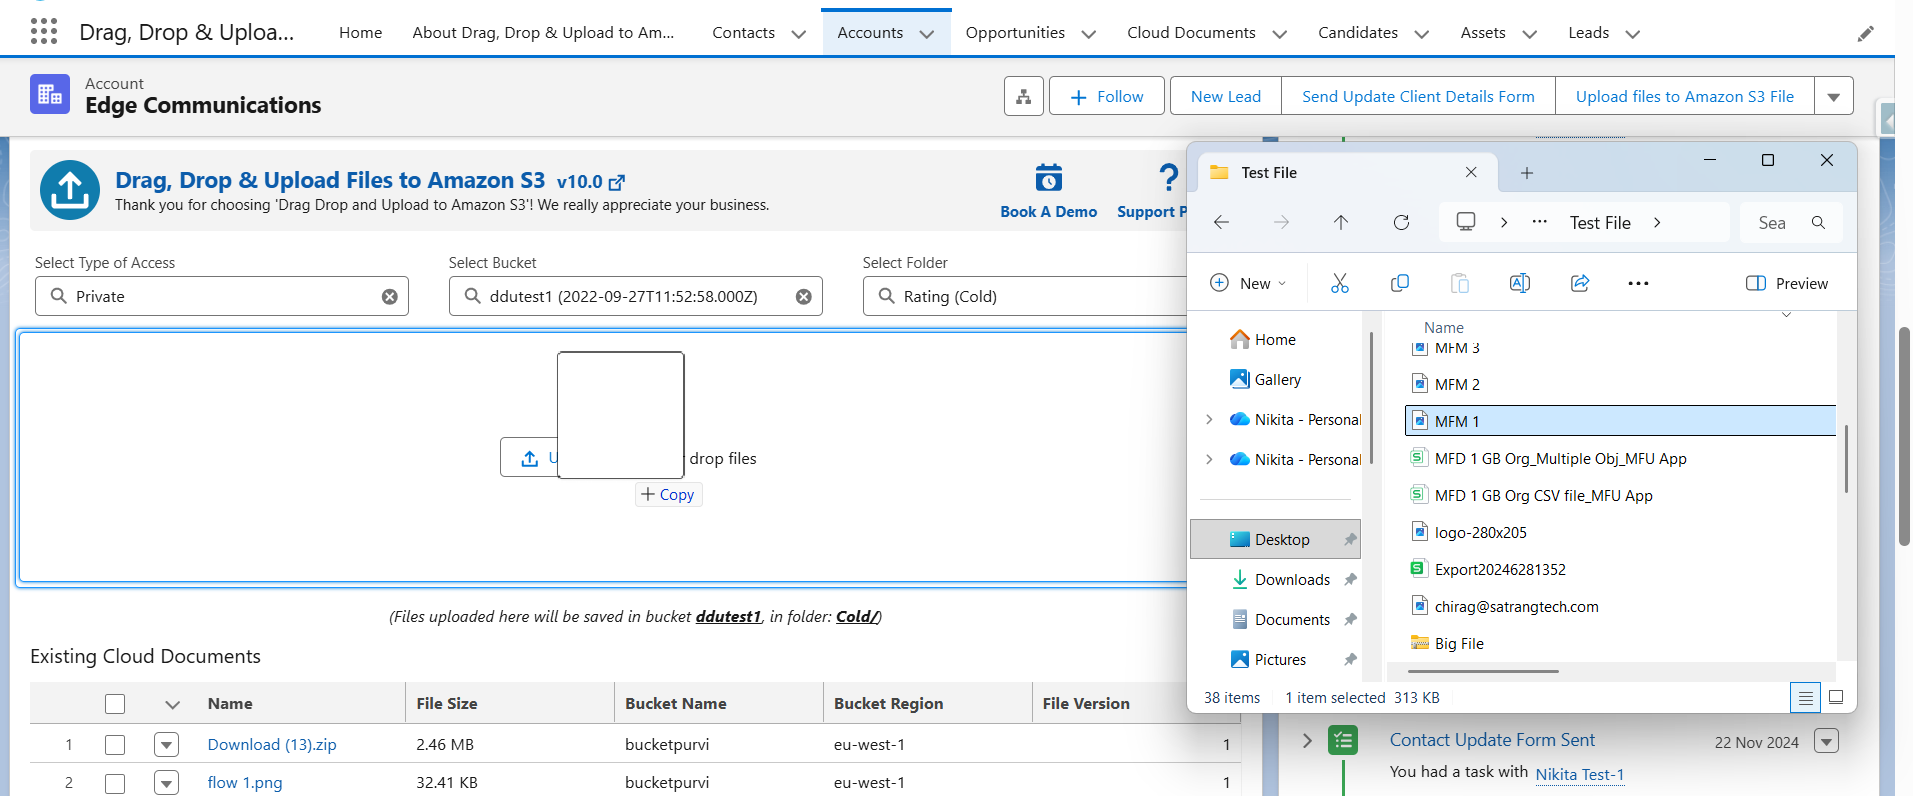1913x796 pixels.
Task: Open About Drag, Drop & Upload tab
Action: 543,32
